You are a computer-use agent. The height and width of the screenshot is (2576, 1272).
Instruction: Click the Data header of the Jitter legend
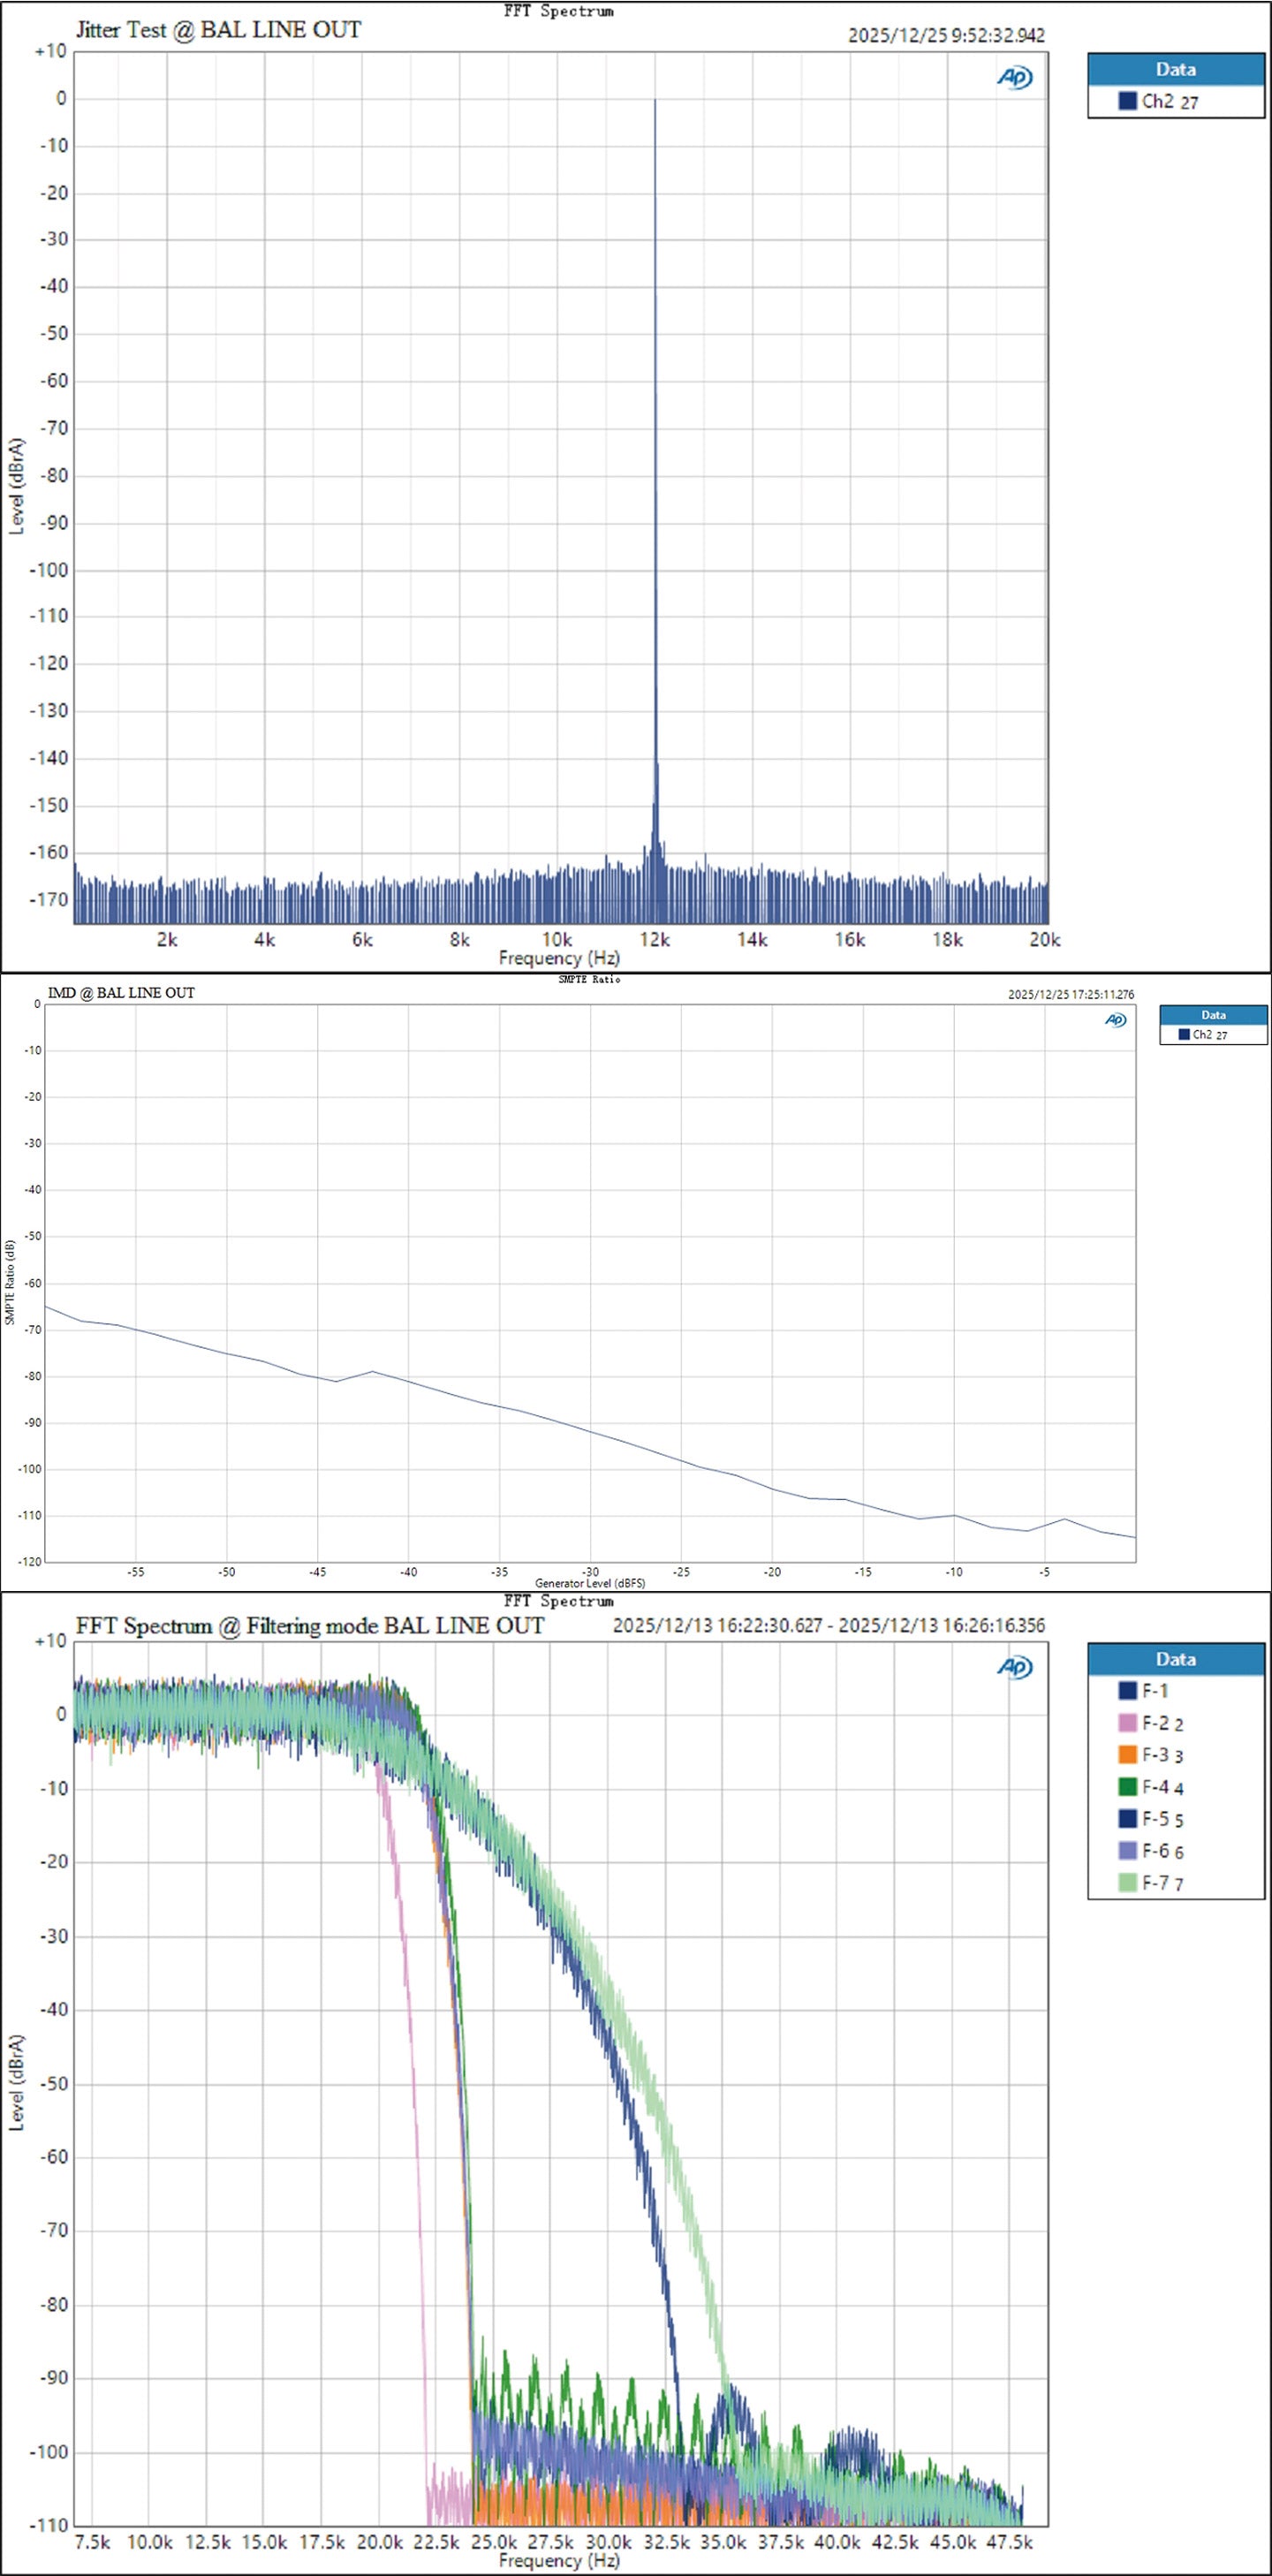coord(1176,69)
